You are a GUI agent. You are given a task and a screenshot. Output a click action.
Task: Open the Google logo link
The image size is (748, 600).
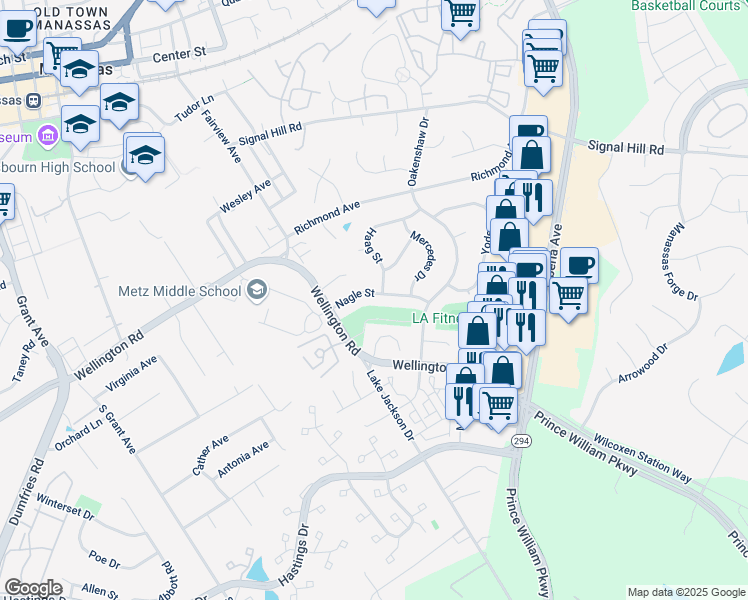click(33, 588)
